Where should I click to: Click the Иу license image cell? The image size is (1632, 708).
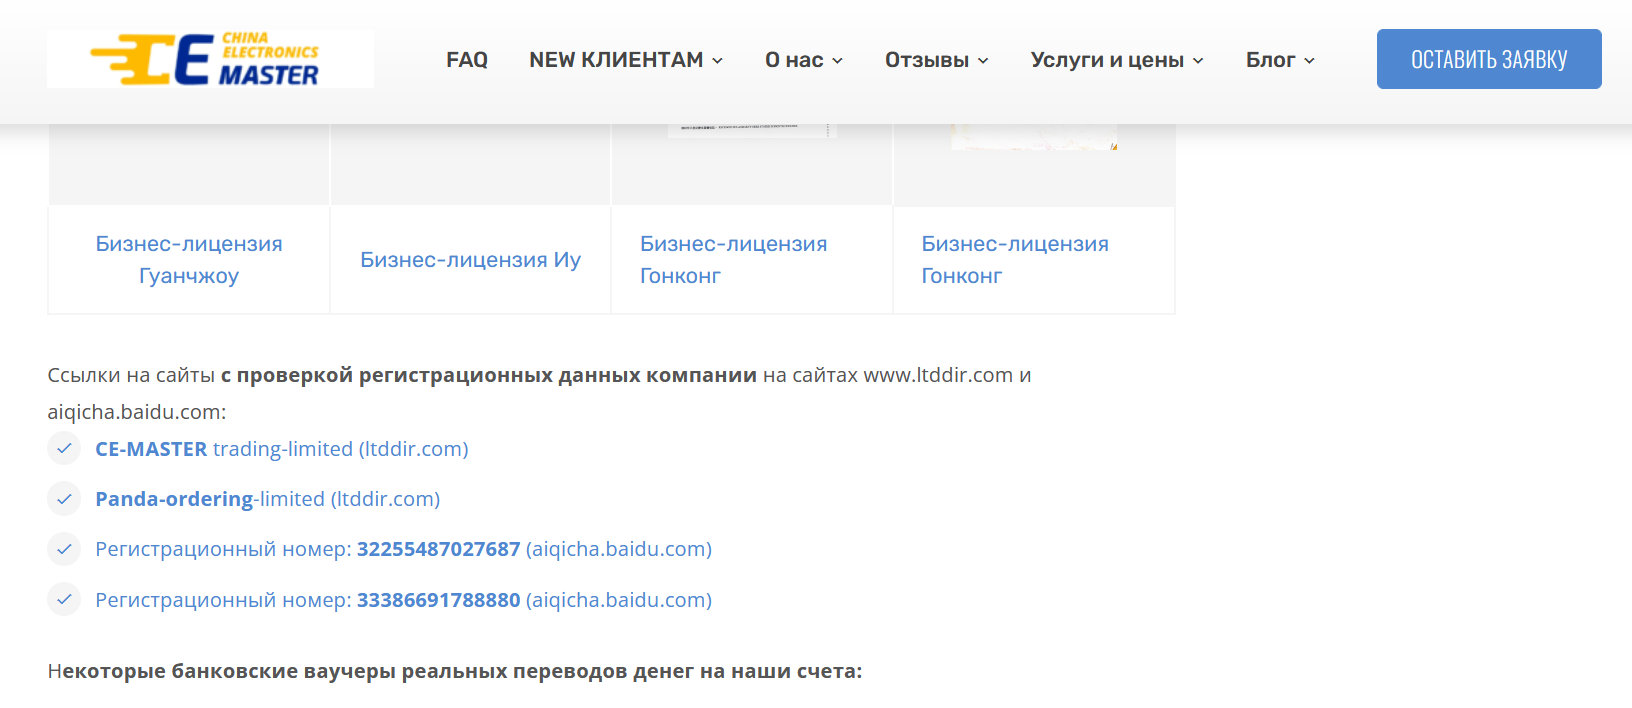tap(470, 165)
